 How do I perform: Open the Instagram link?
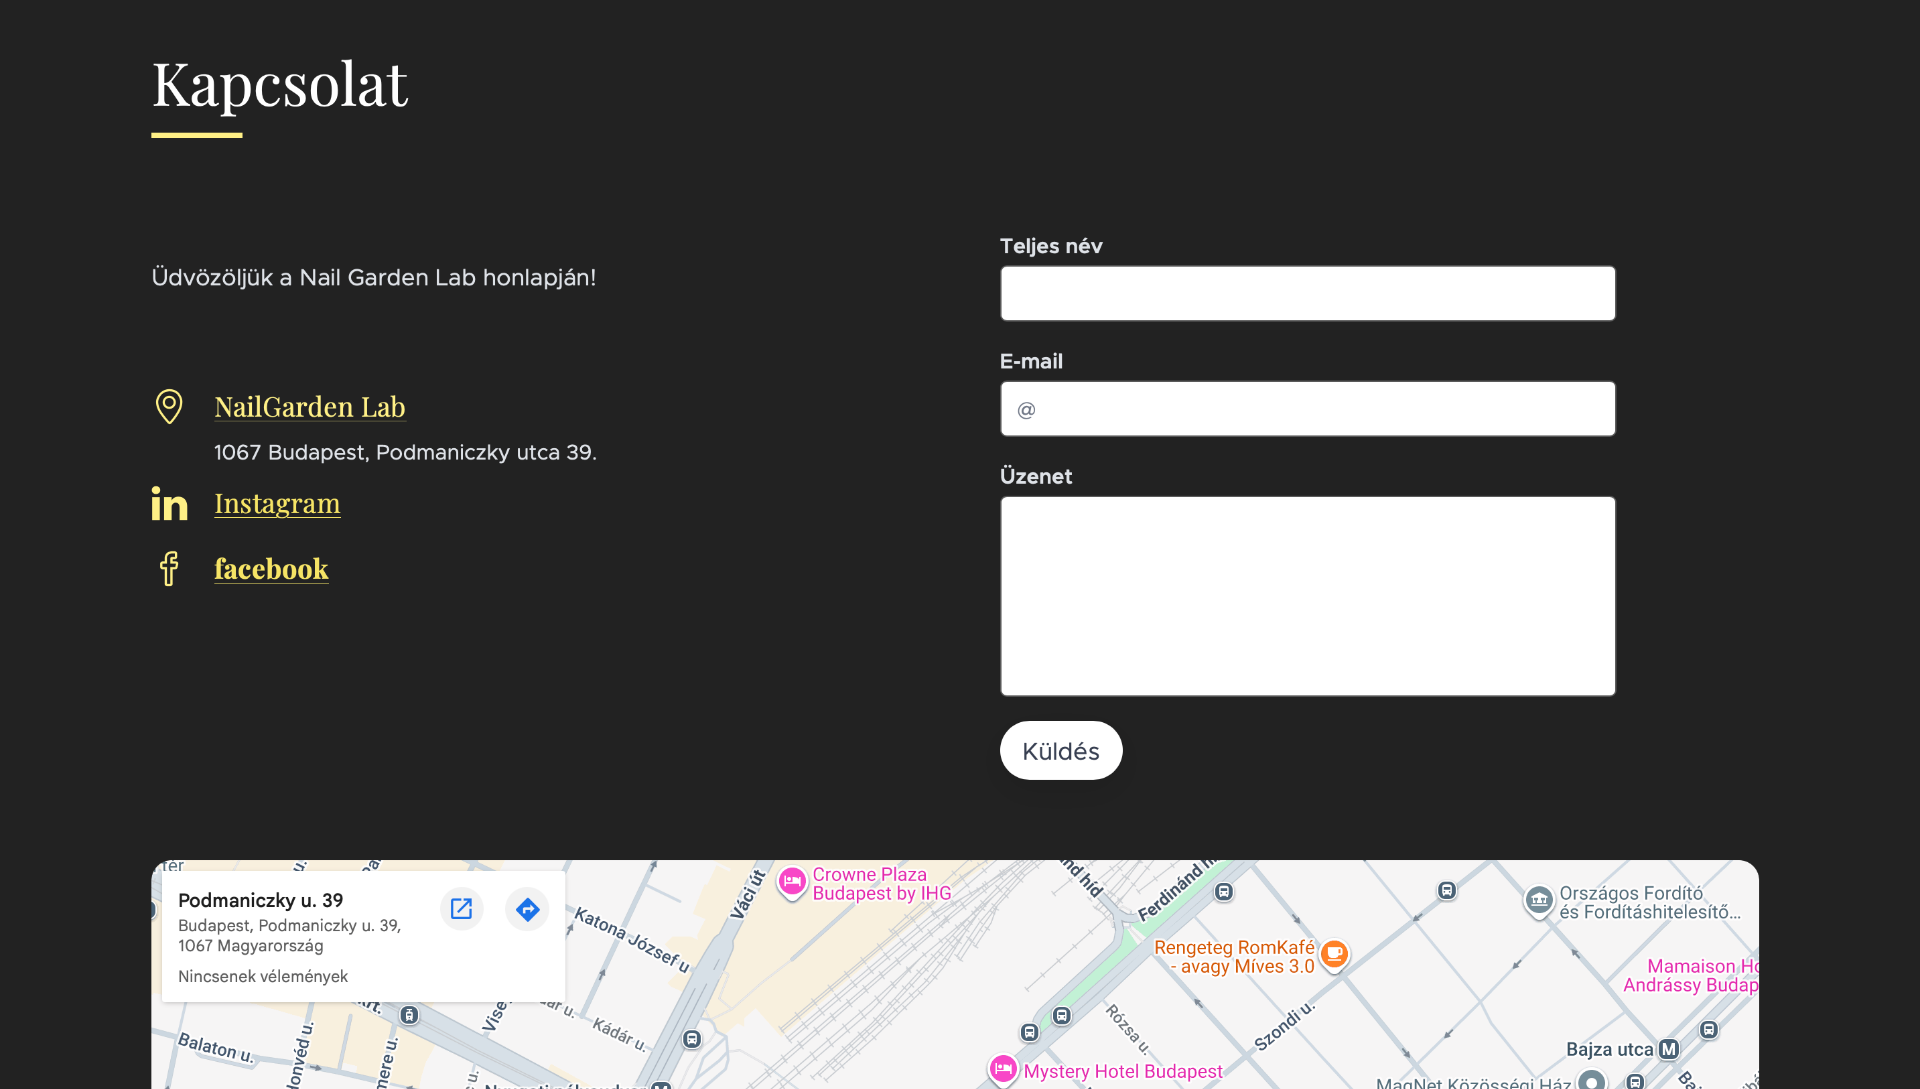click(277, 503)
